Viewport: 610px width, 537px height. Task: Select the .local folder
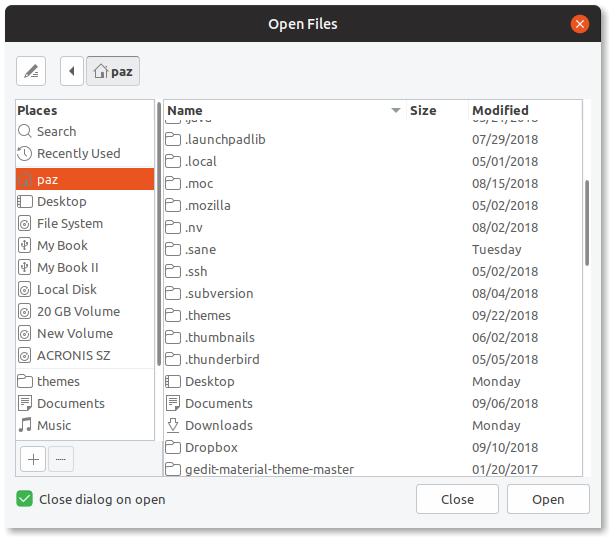click(373, 161)
